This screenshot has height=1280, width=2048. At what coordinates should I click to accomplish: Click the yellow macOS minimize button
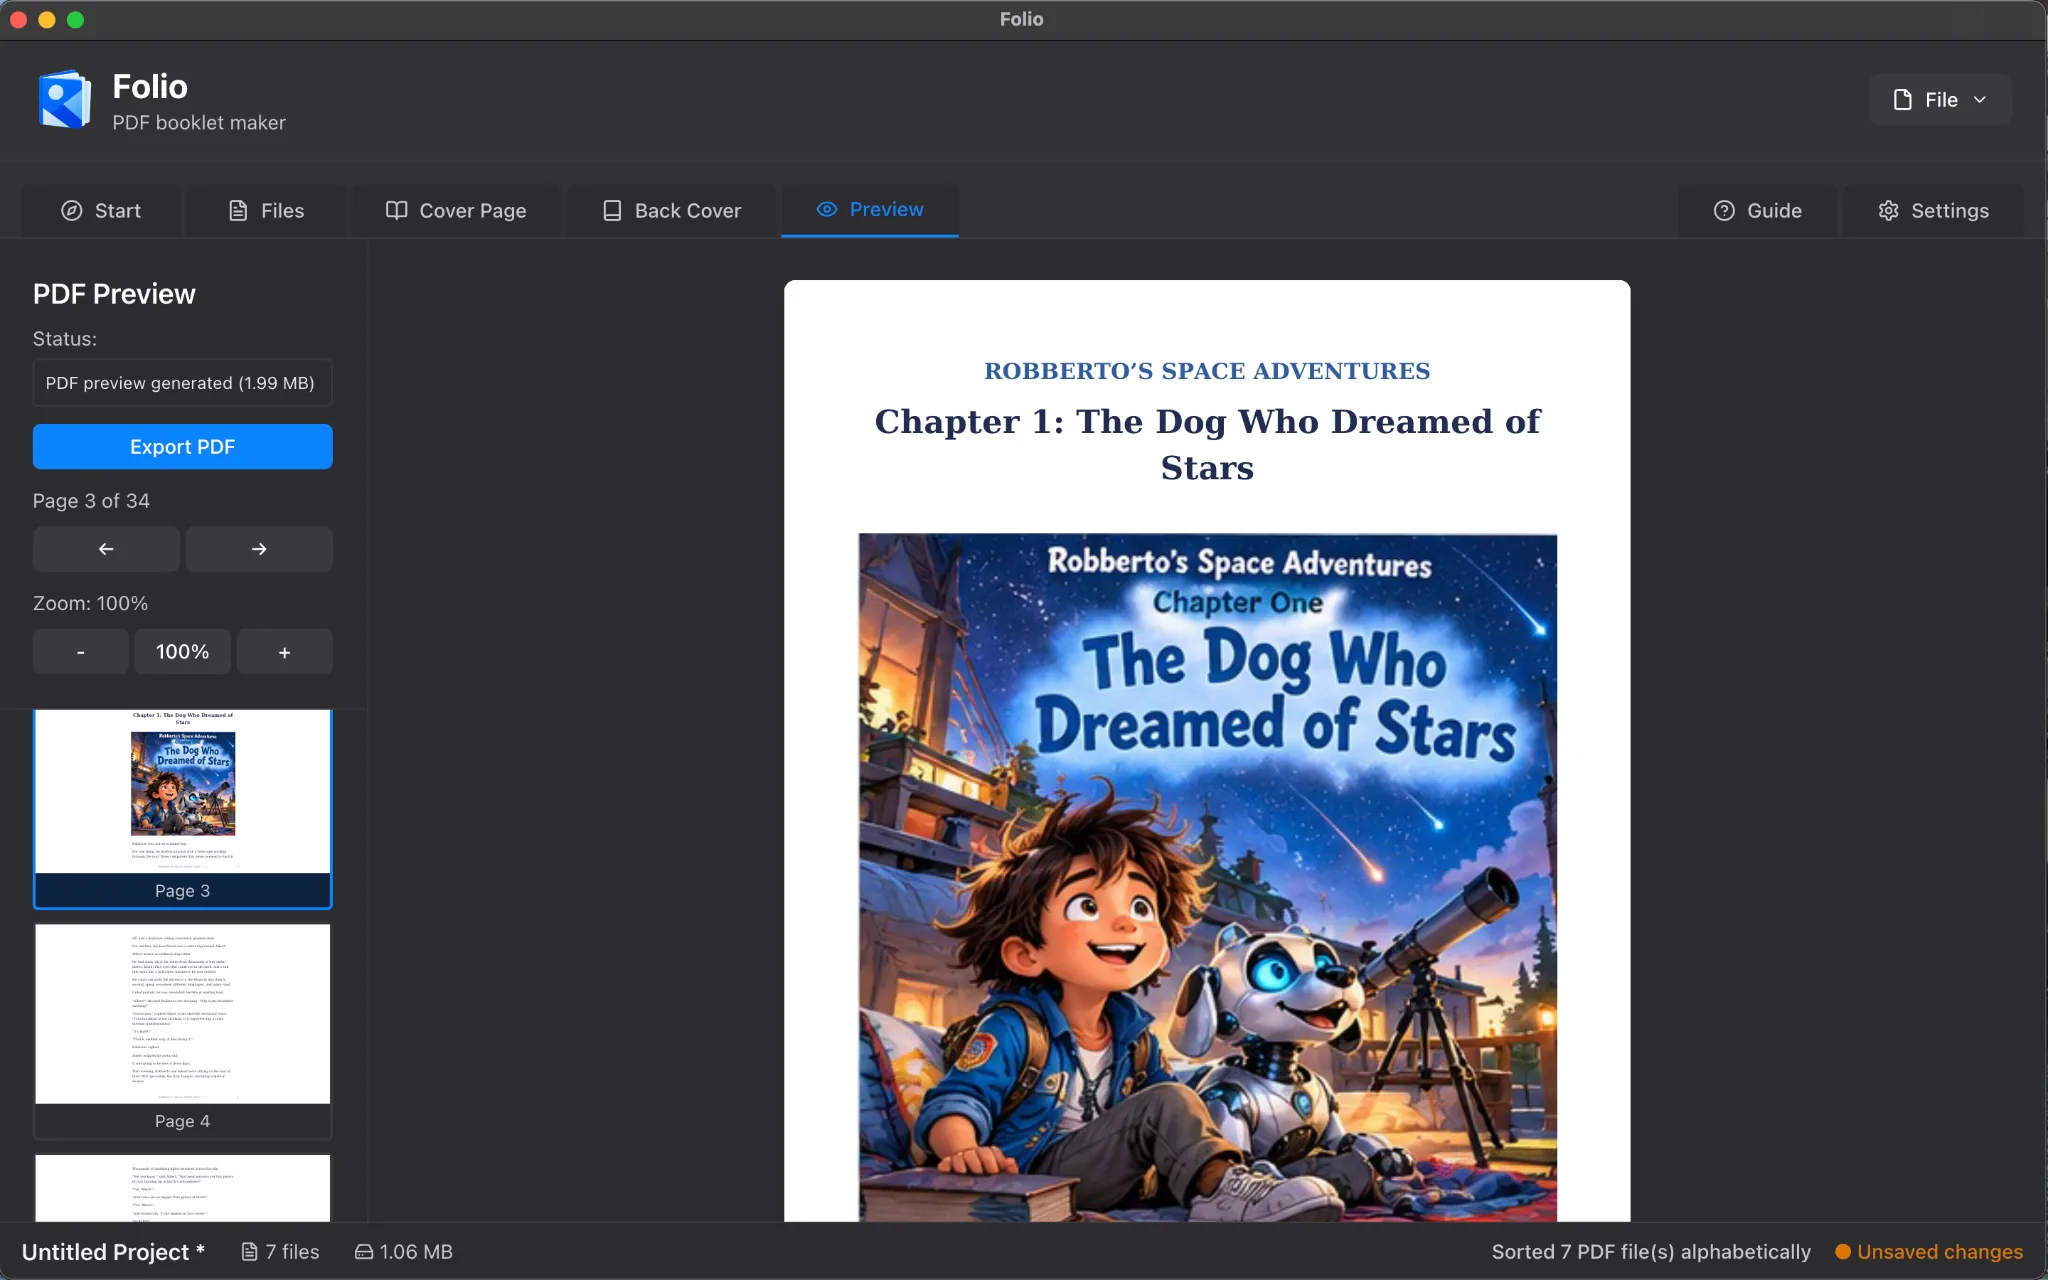[47, 20]
